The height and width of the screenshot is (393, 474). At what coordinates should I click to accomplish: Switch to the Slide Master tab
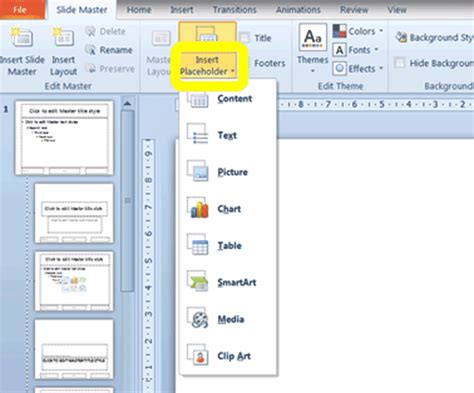82,10
